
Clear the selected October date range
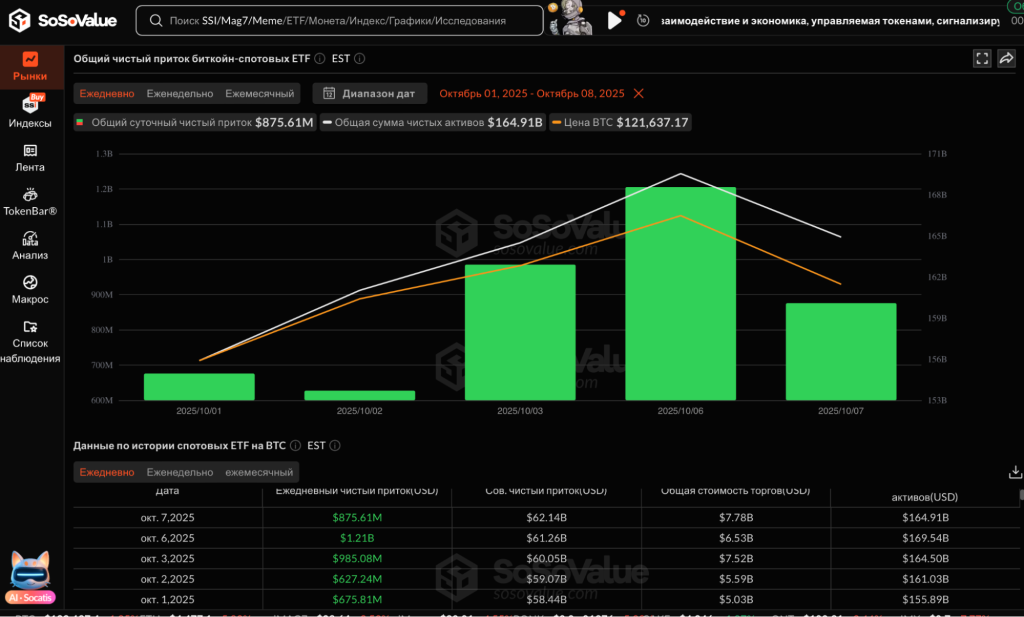tap(639, 93)
